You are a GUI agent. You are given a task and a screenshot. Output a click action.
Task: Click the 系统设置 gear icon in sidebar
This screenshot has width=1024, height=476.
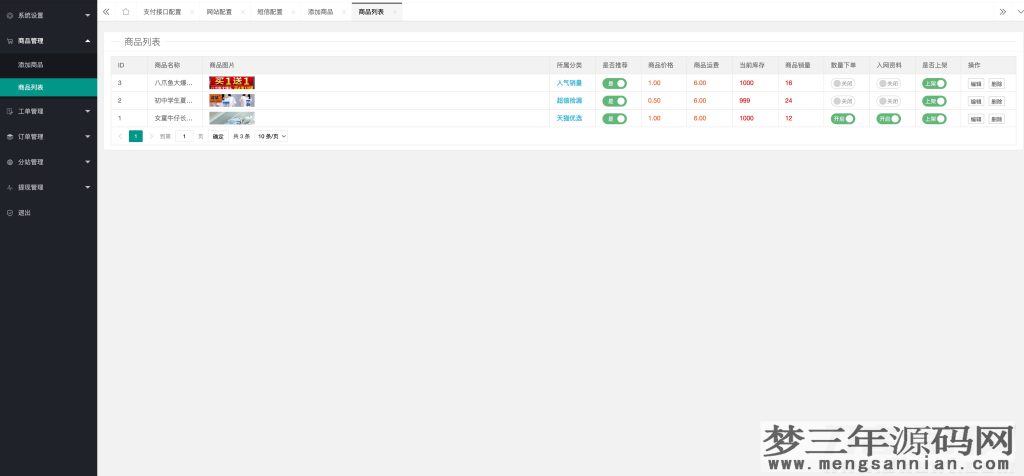10,16
